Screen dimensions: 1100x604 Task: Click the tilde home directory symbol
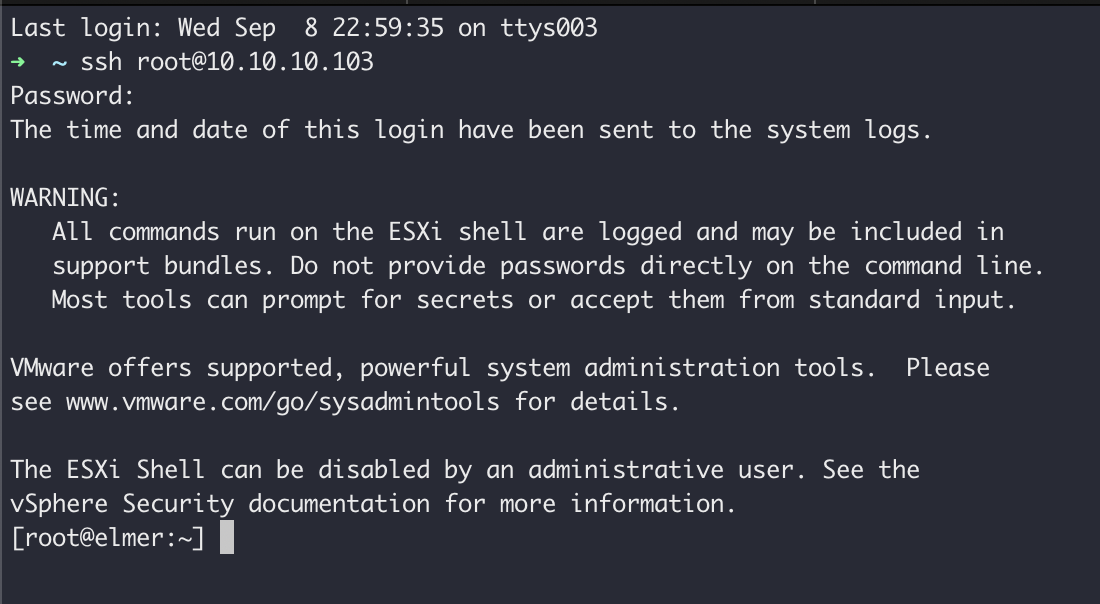point(60,63)
